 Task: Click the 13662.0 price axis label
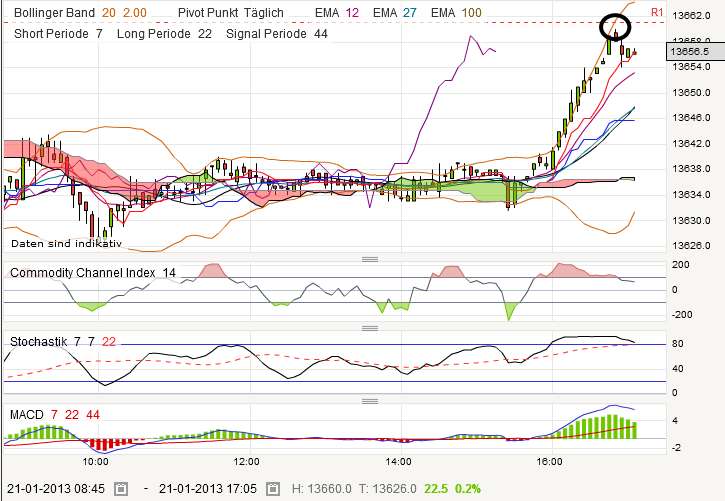coord(691,16)
